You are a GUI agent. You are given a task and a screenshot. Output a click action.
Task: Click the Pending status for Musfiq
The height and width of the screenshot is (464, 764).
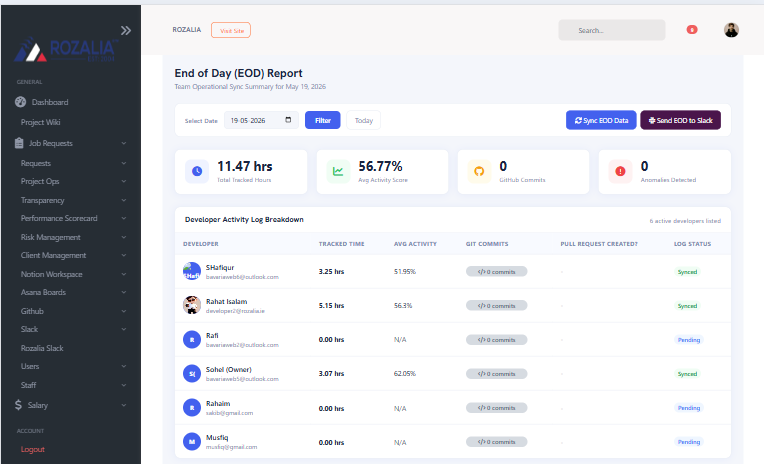689,442
